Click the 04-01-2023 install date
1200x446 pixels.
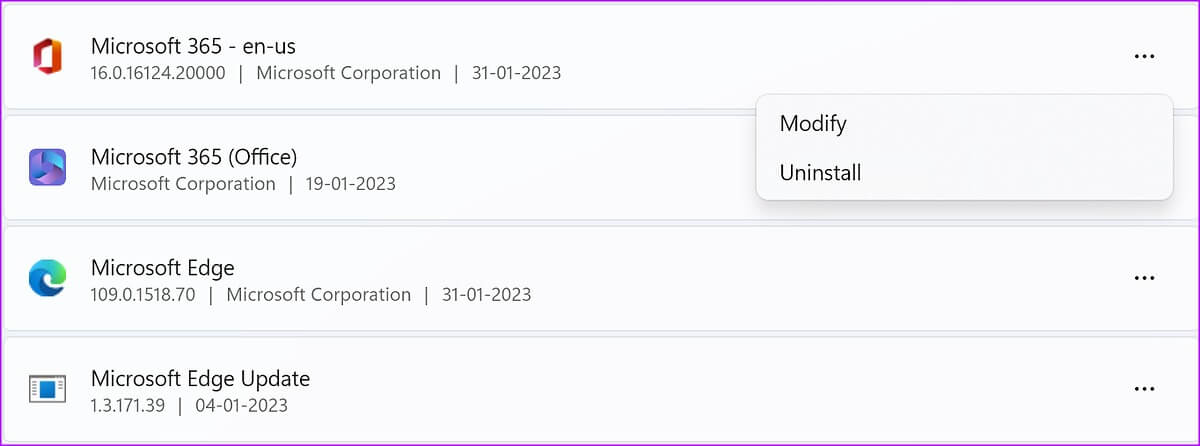(x=243, y=406)
